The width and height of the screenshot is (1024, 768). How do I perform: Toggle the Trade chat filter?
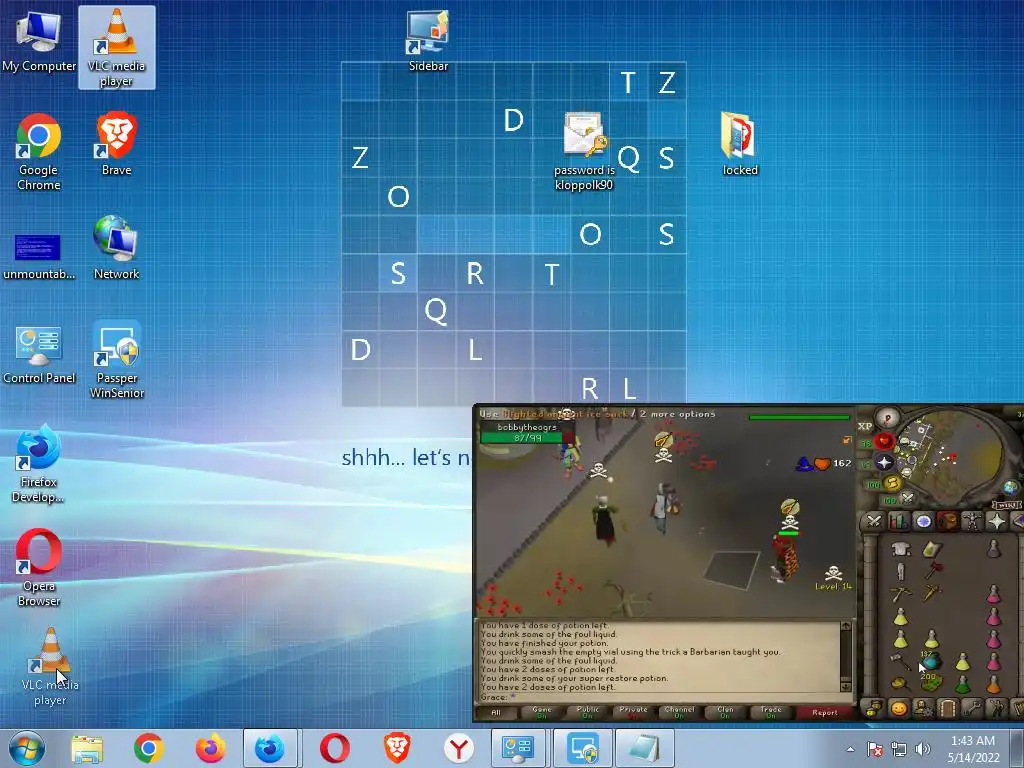[771, 712]
